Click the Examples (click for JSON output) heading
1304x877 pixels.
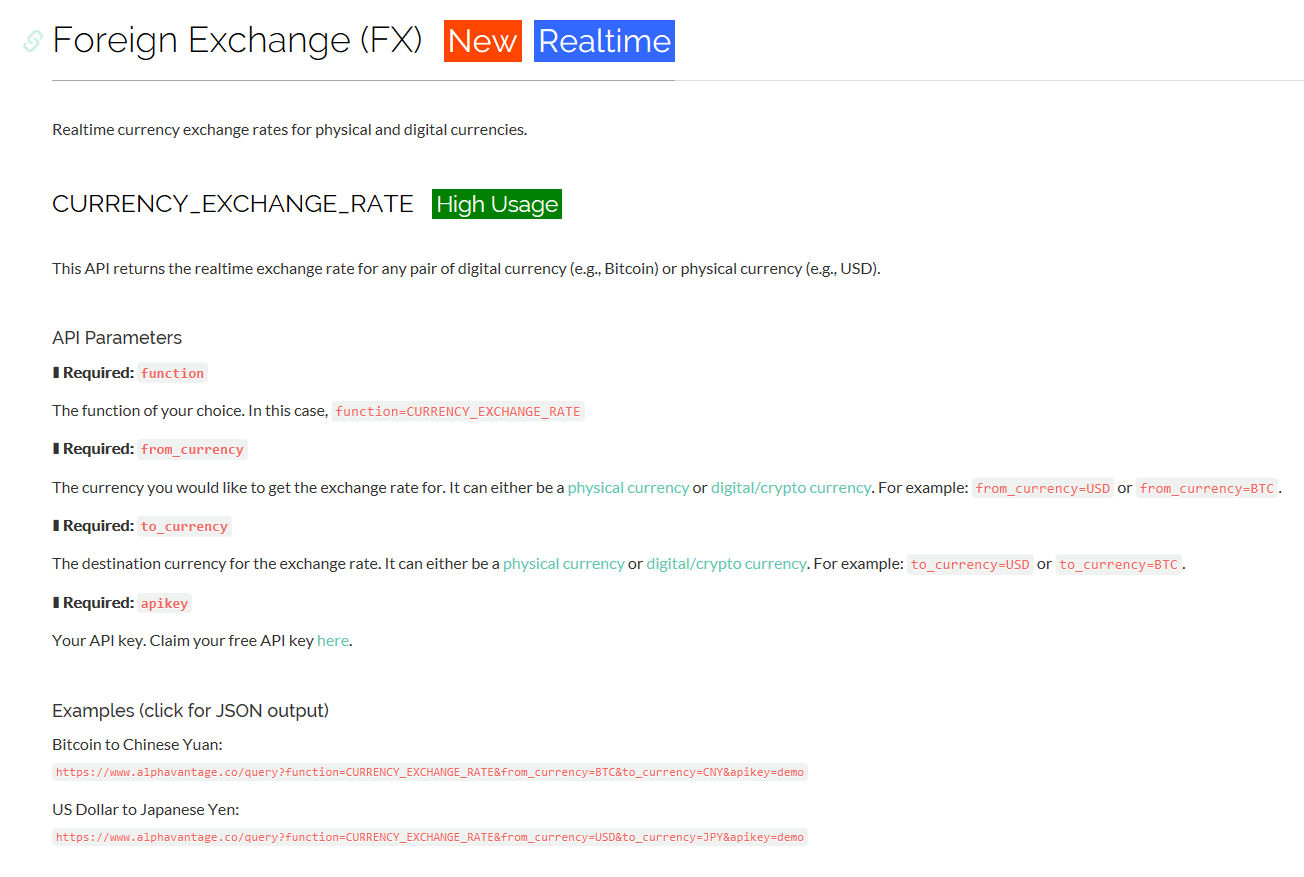(x=191, y=711)
